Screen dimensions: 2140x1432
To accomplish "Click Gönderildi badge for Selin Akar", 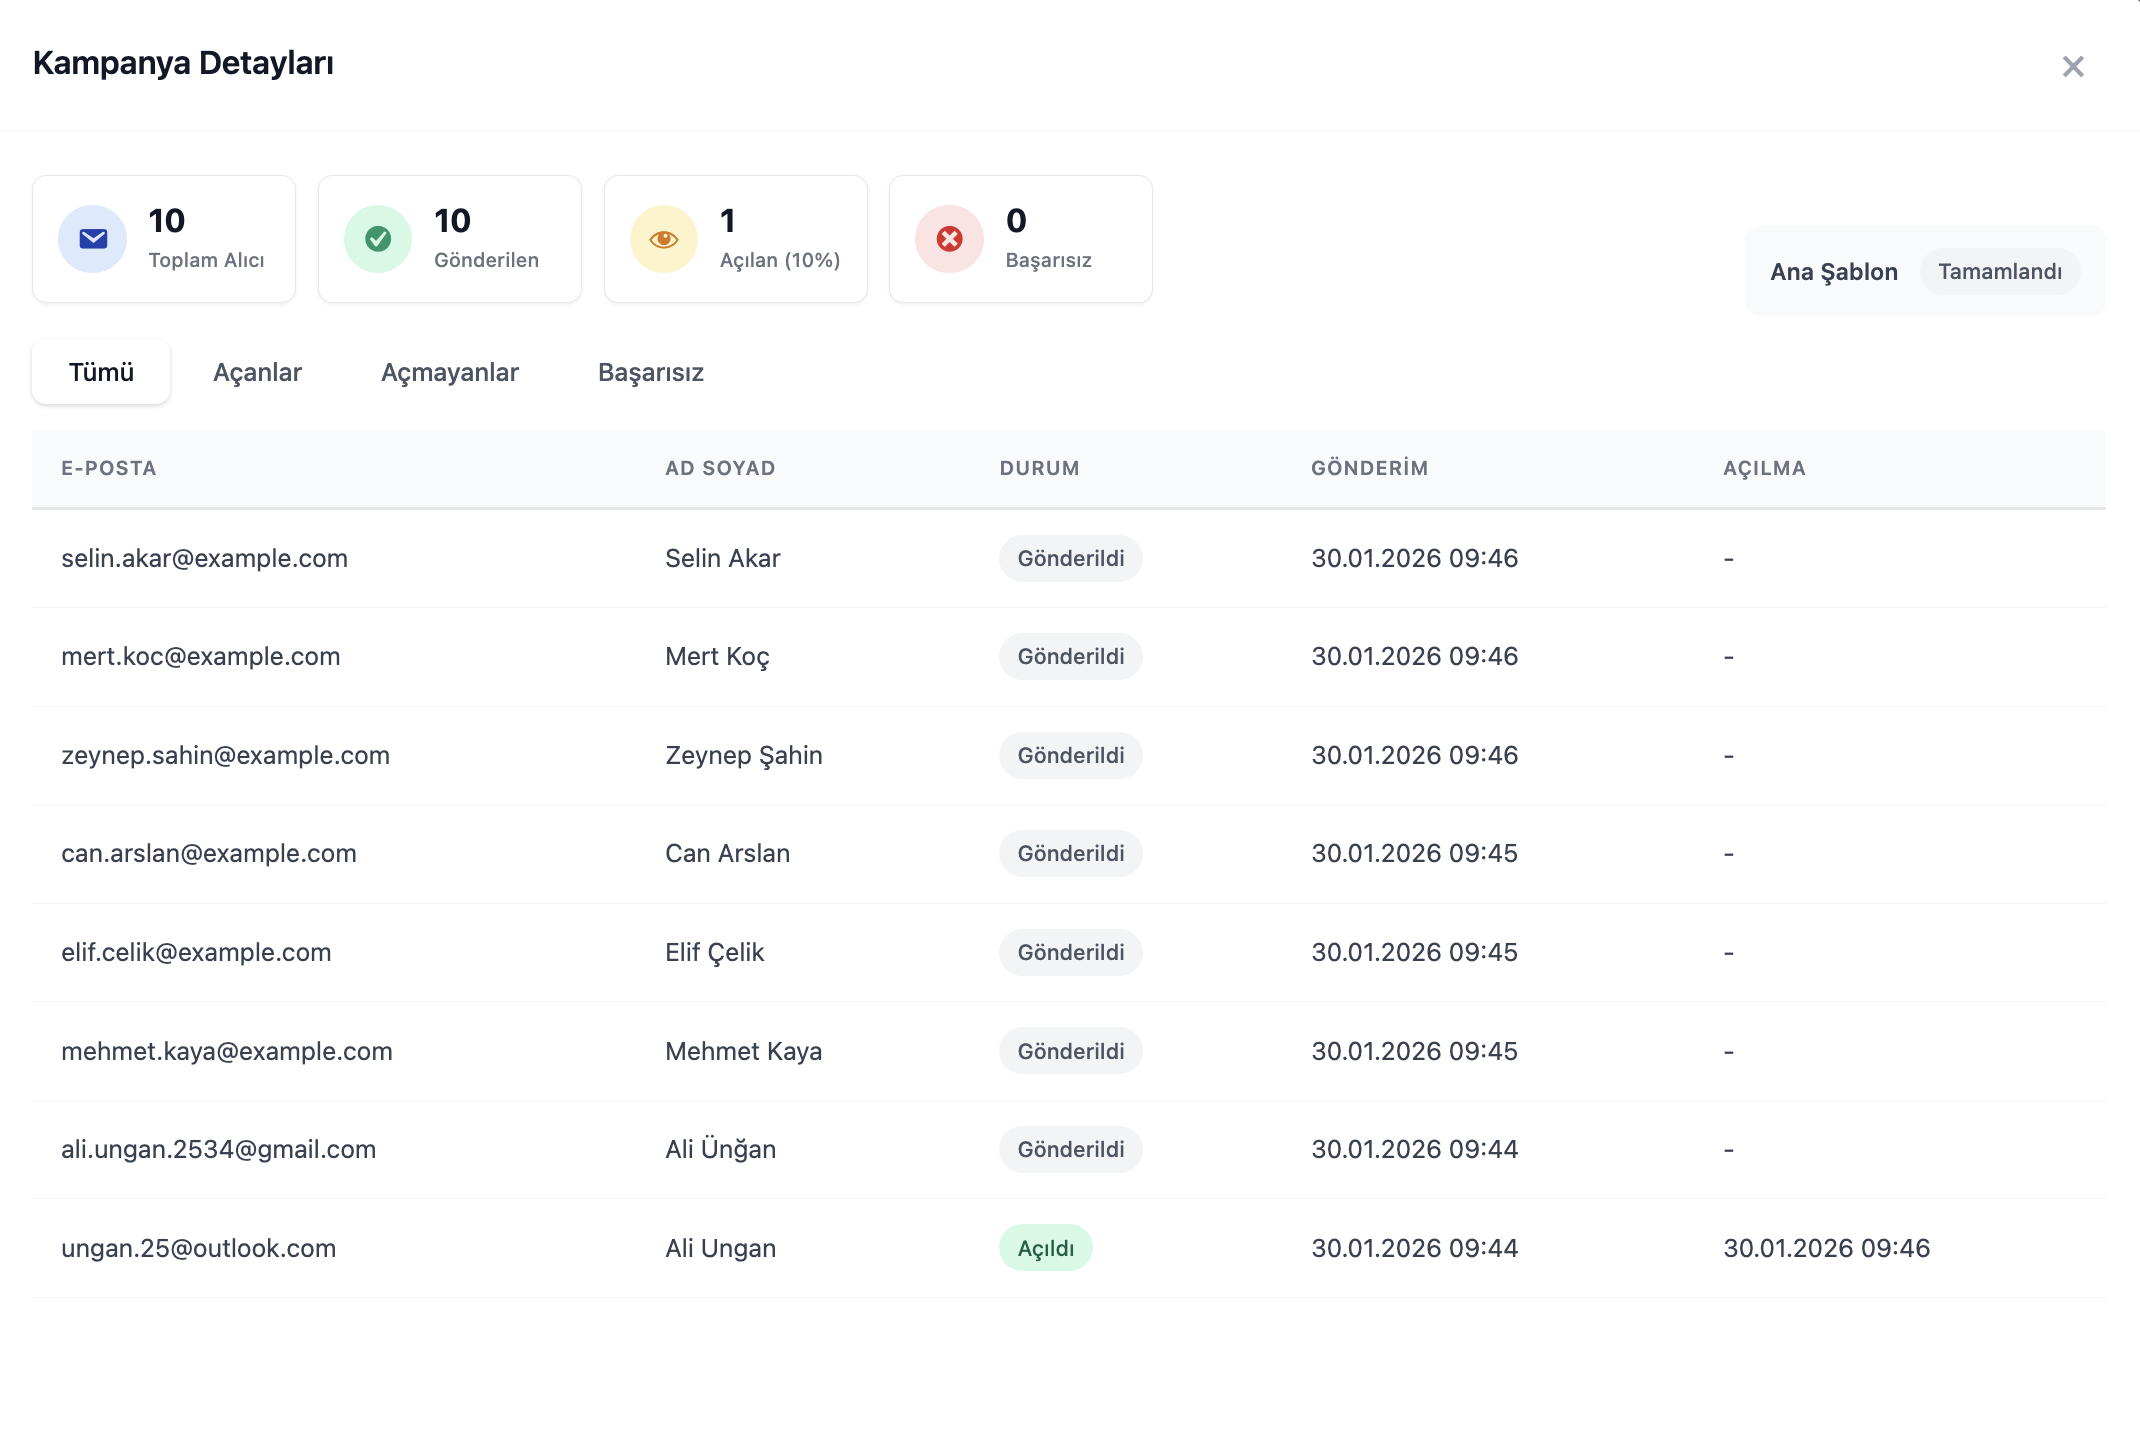I will [x=1070, y=558].
